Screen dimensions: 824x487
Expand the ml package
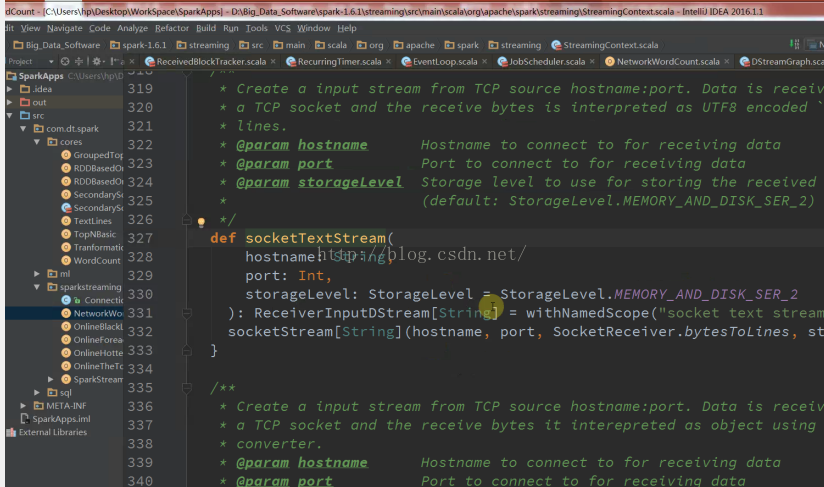point(37,274)
